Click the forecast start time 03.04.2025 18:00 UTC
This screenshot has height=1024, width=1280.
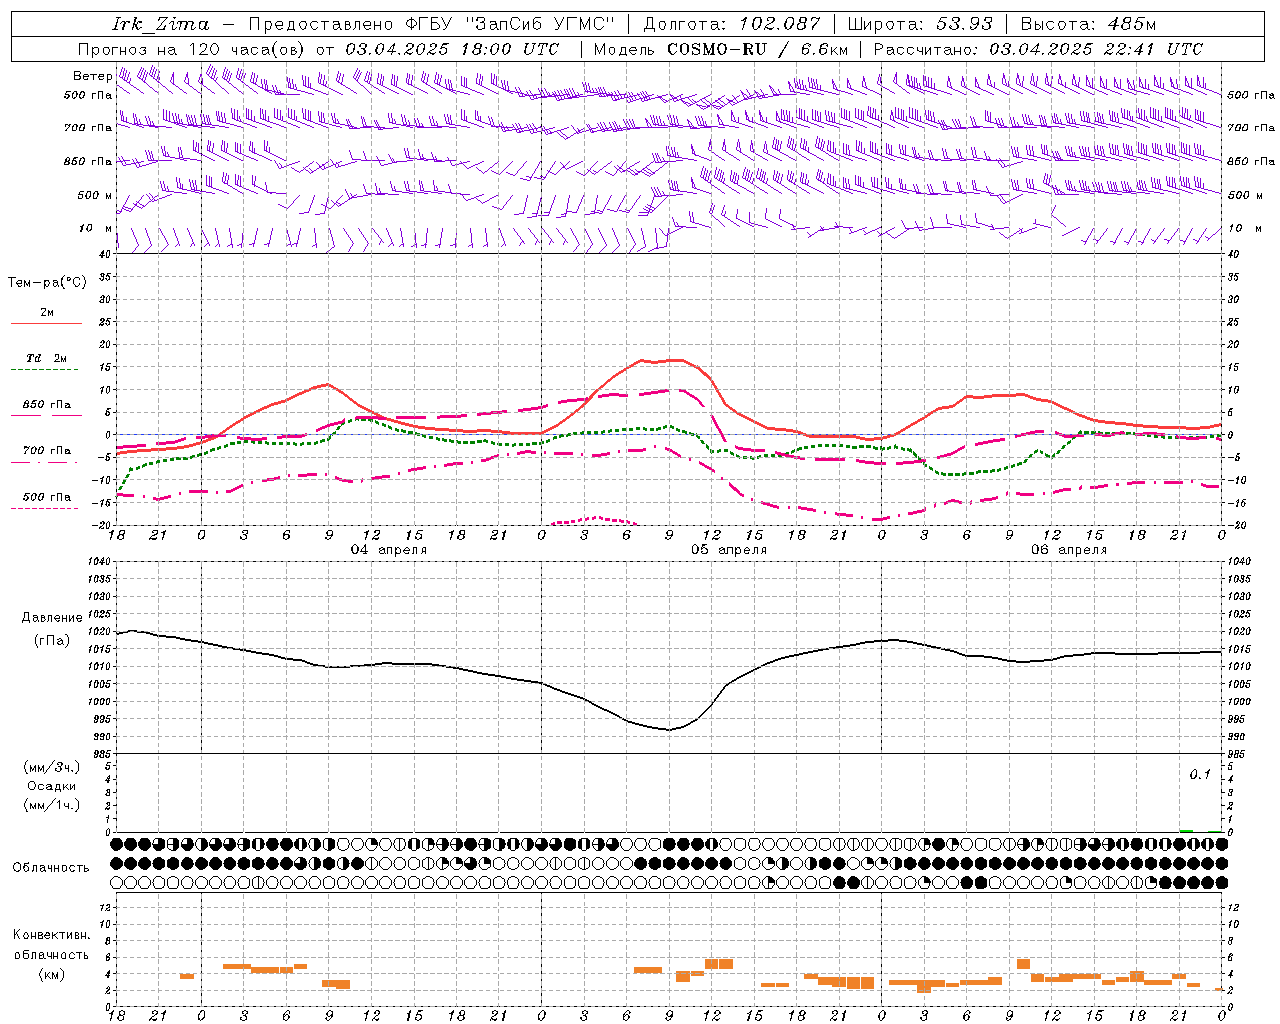(x=452, y=49)
